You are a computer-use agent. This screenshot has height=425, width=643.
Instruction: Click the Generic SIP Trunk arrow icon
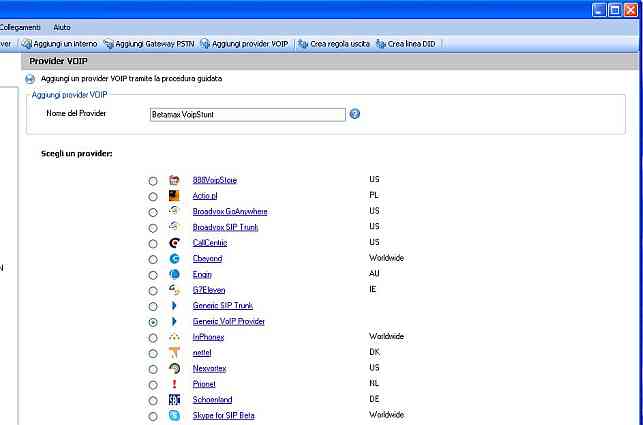(x=174, y=306)
